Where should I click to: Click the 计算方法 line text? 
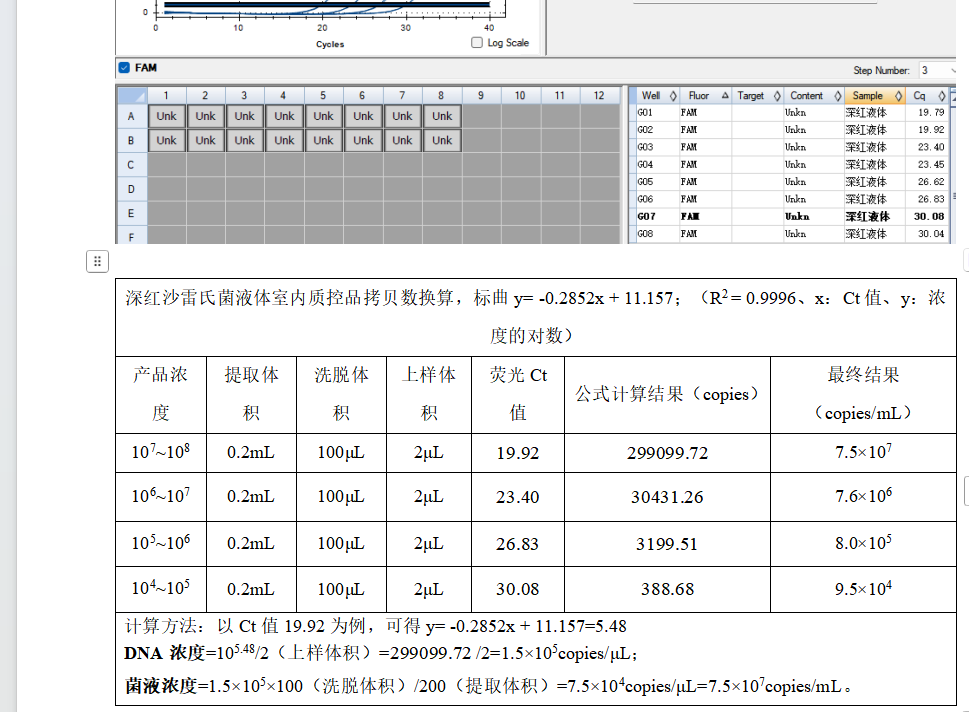pos(376,626)
